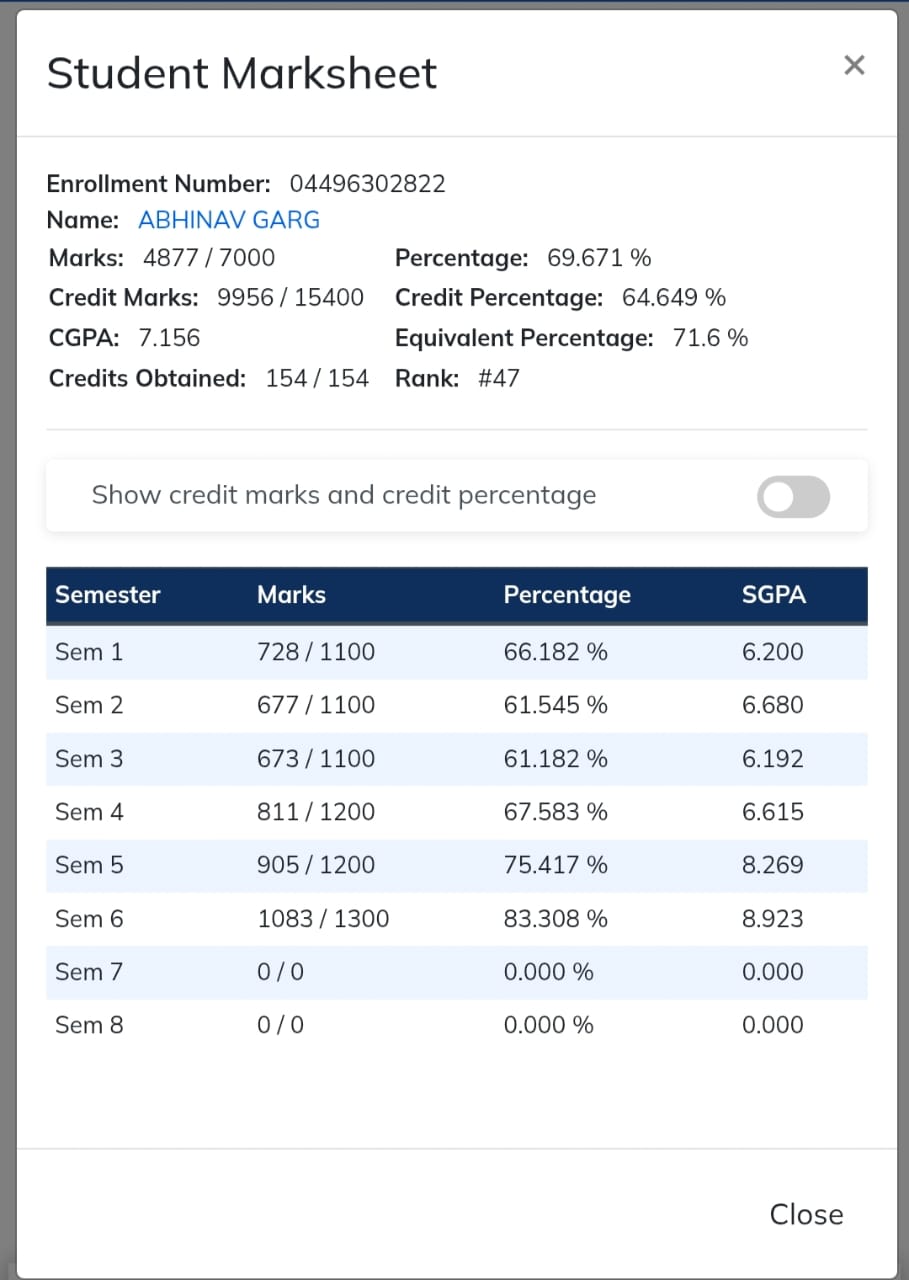Select the Marks column header

click(x=291, y=595)
